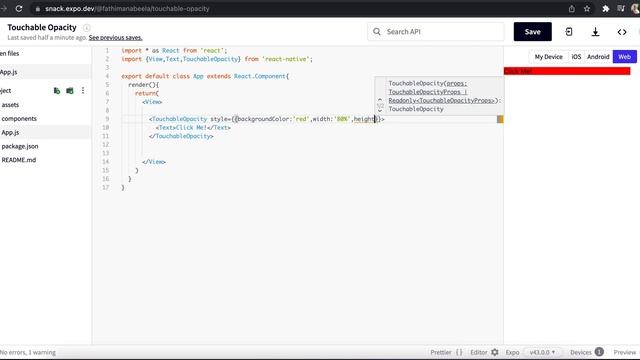
Task: Open README.md file
Action: [x=19, y=160]
